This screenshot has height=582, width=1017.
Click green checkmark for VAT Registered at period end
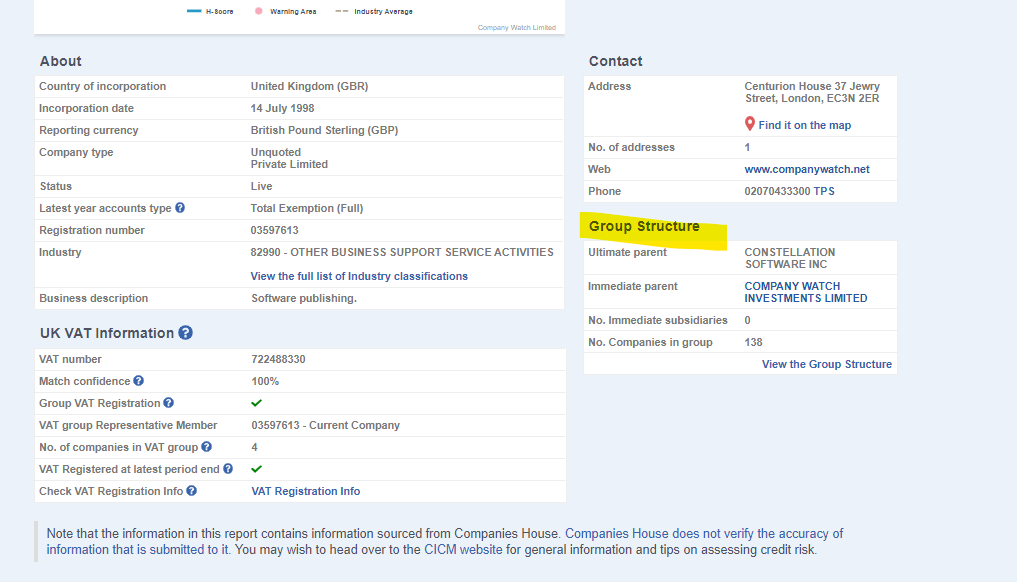(x=256, y=468)
